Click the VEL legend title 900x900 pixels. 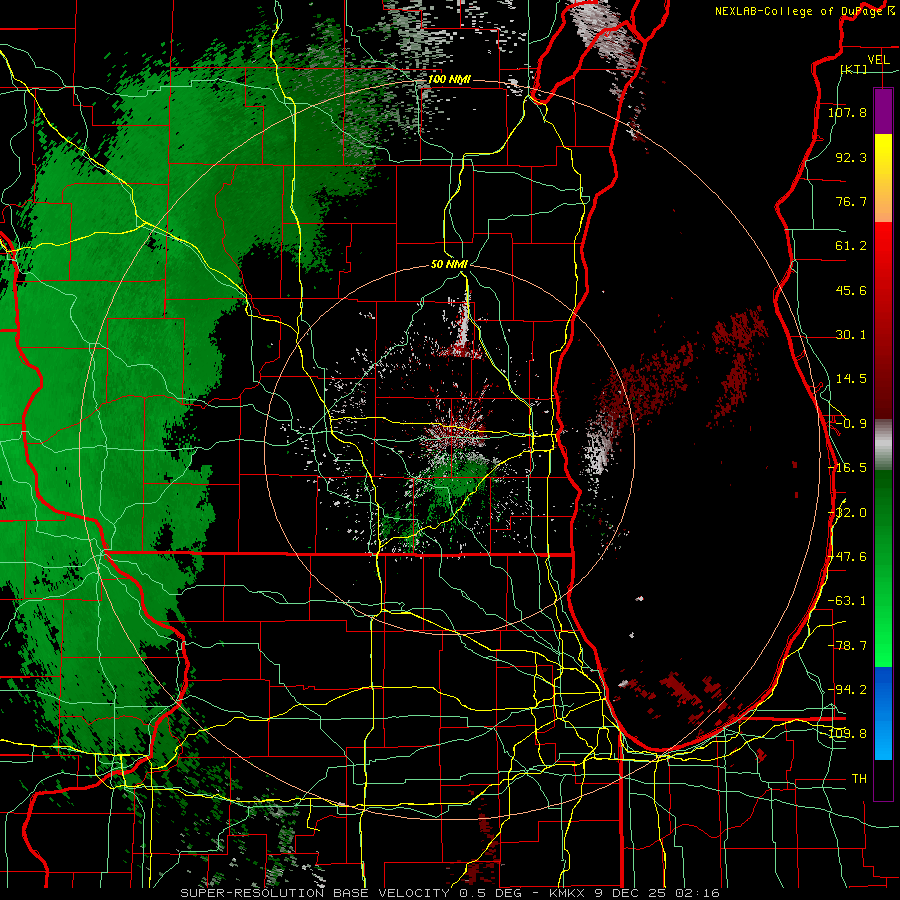[x=878, y=60]
